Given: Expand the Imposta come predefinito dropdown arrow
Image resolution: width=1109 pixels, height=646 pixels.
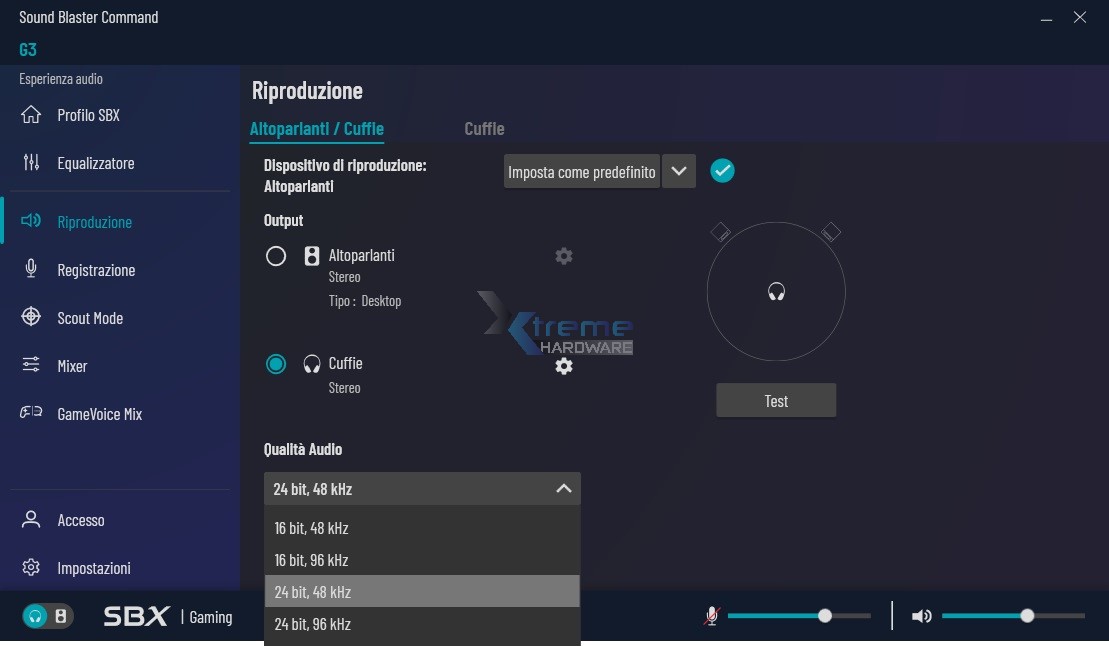Looking at the screenshot, I should click(679, 171).
